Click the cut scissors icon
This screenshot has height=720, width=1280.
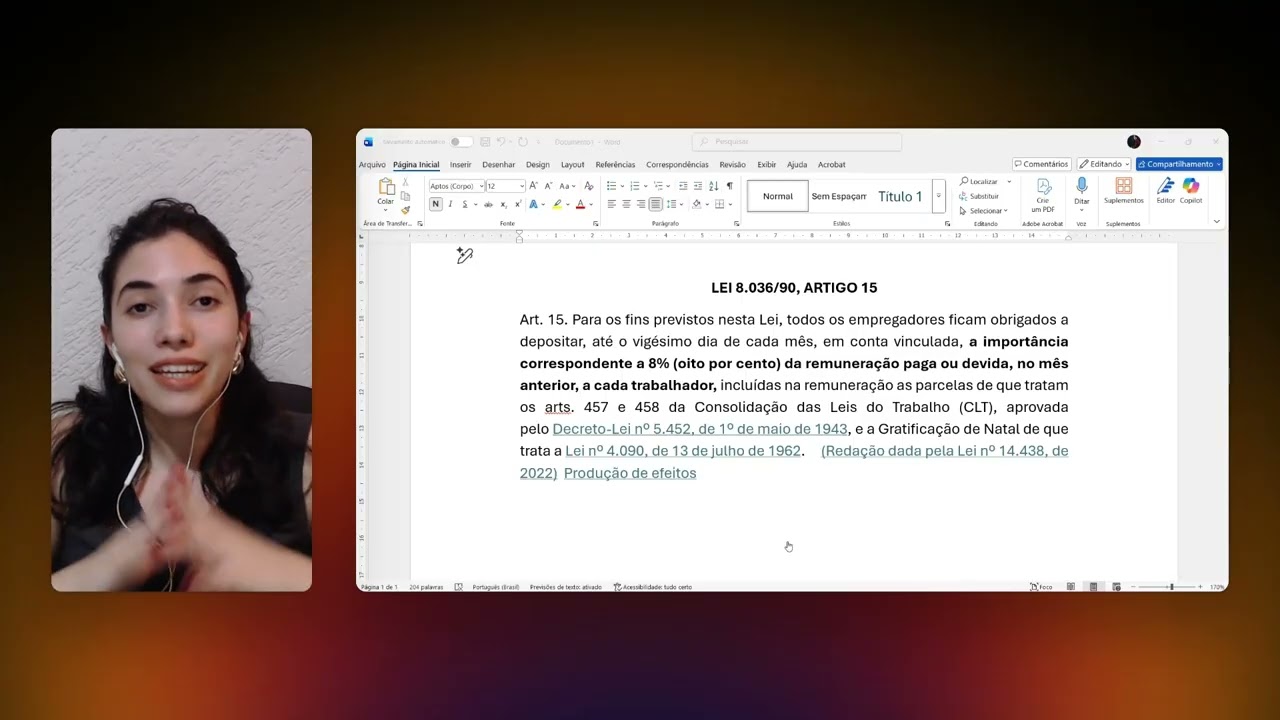tap(405, 182)
